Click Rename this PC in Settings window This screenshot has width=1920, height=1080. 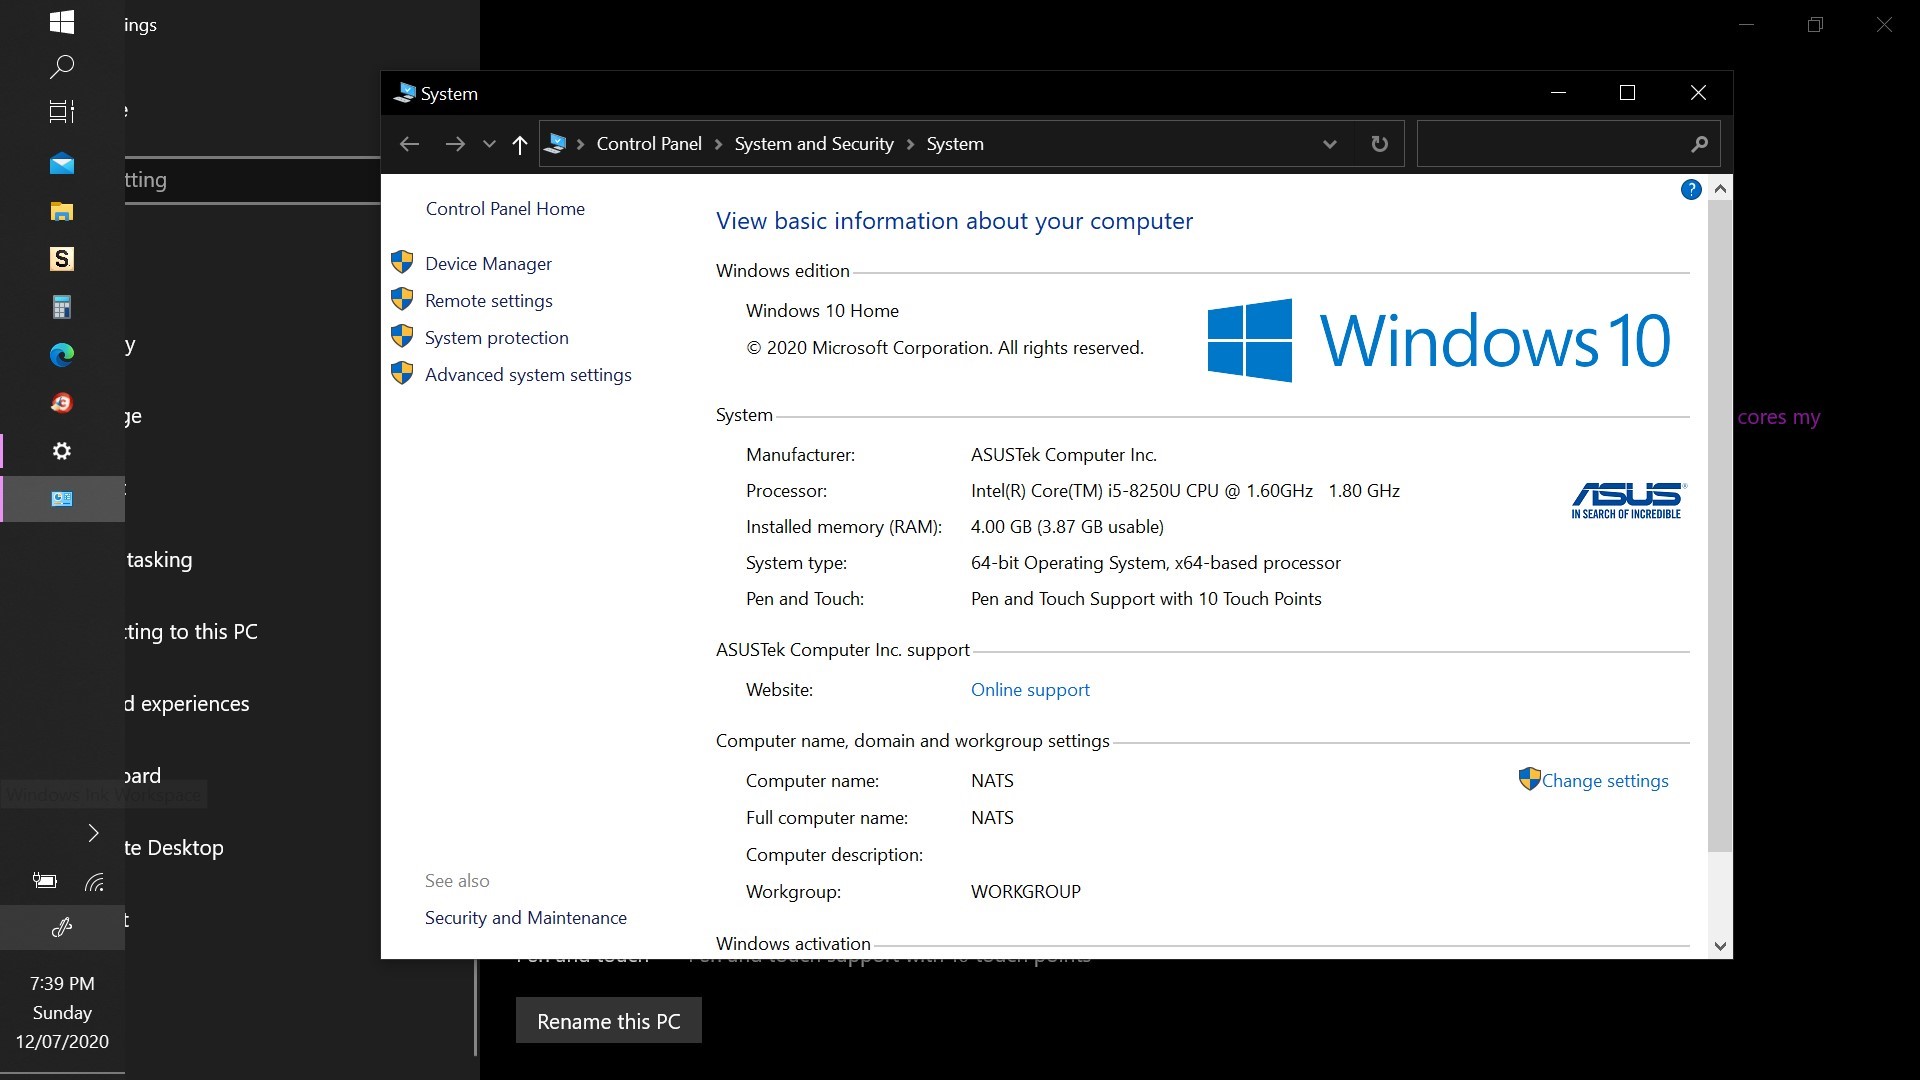pyautogui.click(x=608, y=1020)
